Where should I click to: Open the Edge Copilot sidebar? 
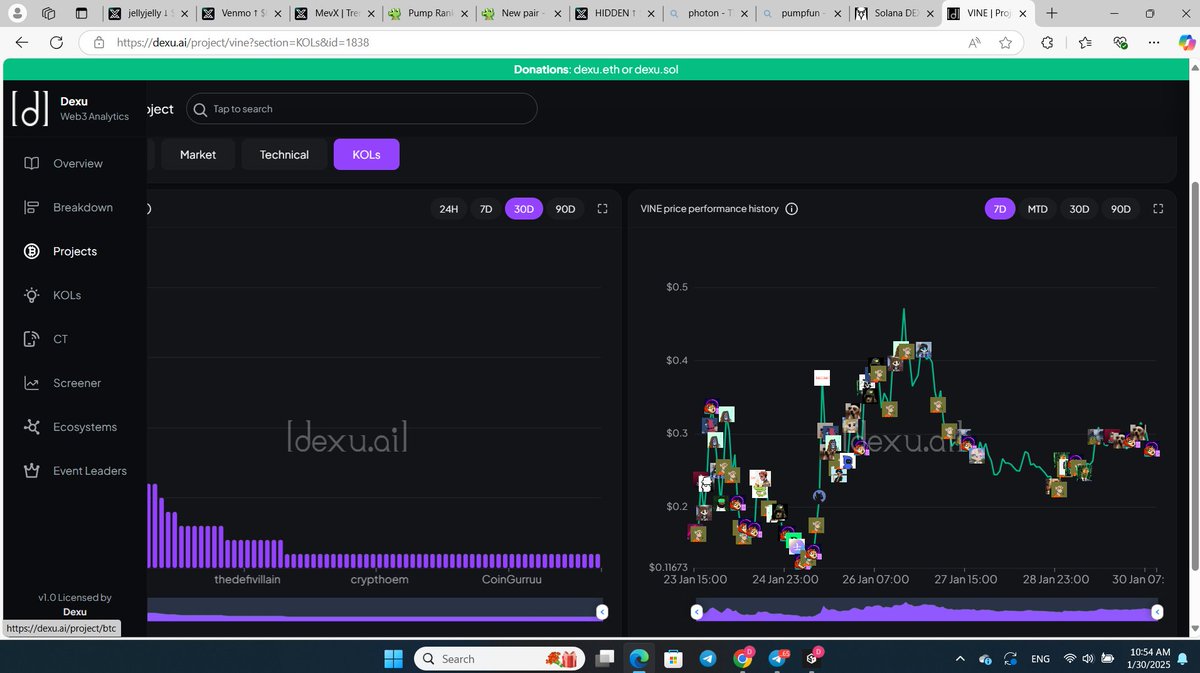click(1186, 43)
